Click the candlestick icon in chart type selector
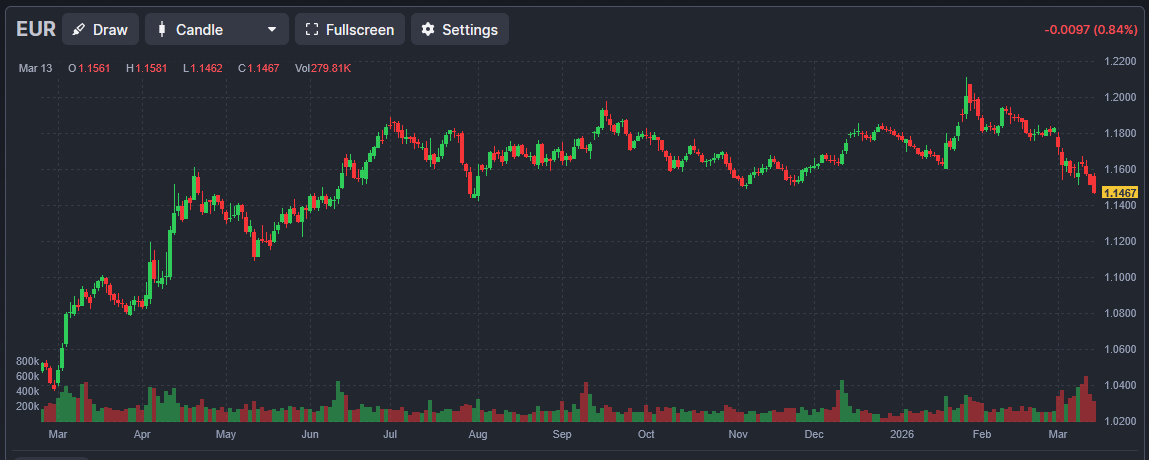This screenshot has height=460, width=1149. tap(161, 30)
